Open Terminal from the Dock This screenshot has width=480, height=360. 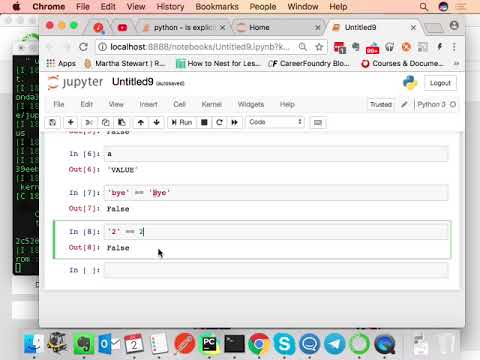tap(234, 343)
